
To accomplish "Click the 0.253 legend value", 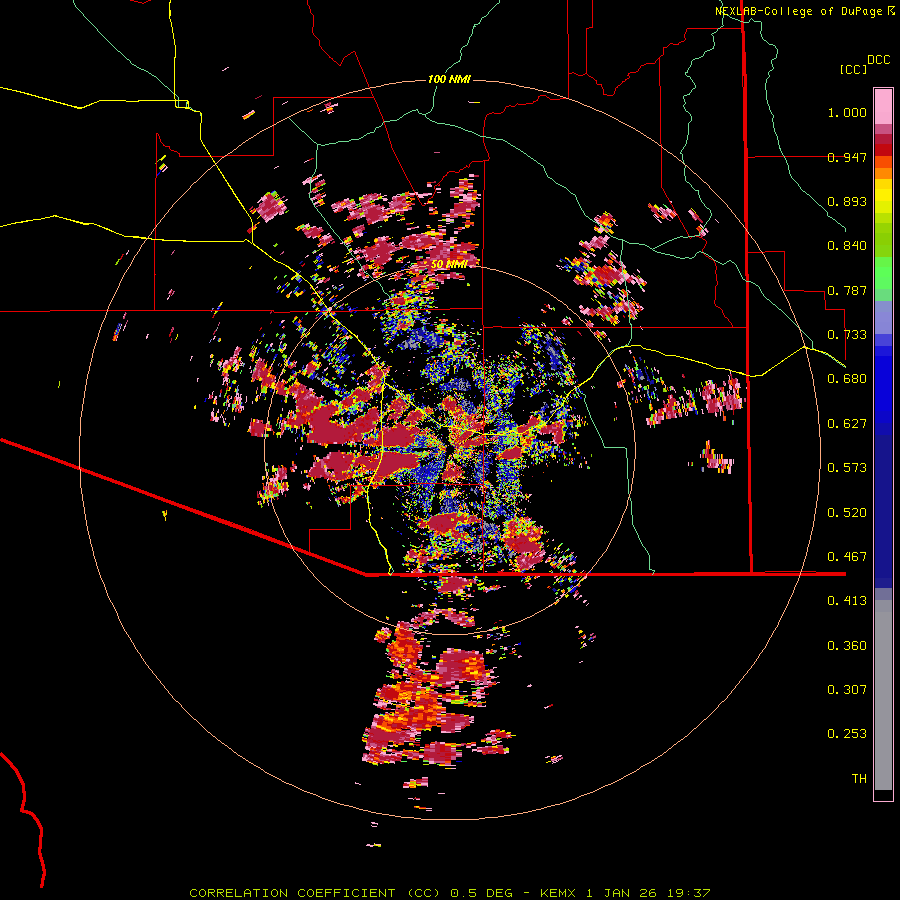I will [x=847, y=734].
